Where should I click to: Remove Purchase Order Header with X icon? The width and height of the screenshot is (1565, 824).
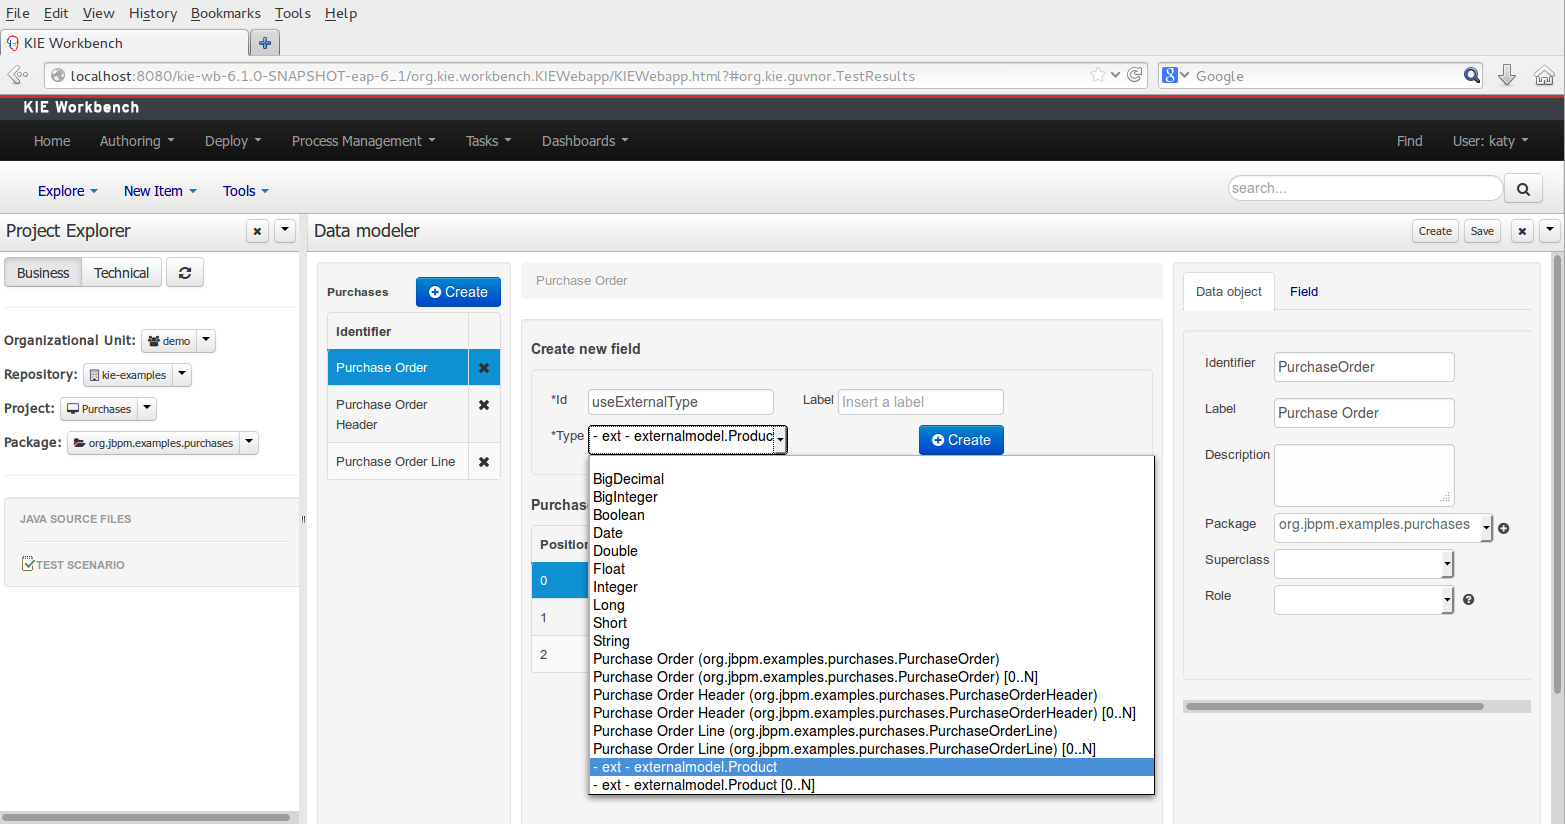coord(484,405)
